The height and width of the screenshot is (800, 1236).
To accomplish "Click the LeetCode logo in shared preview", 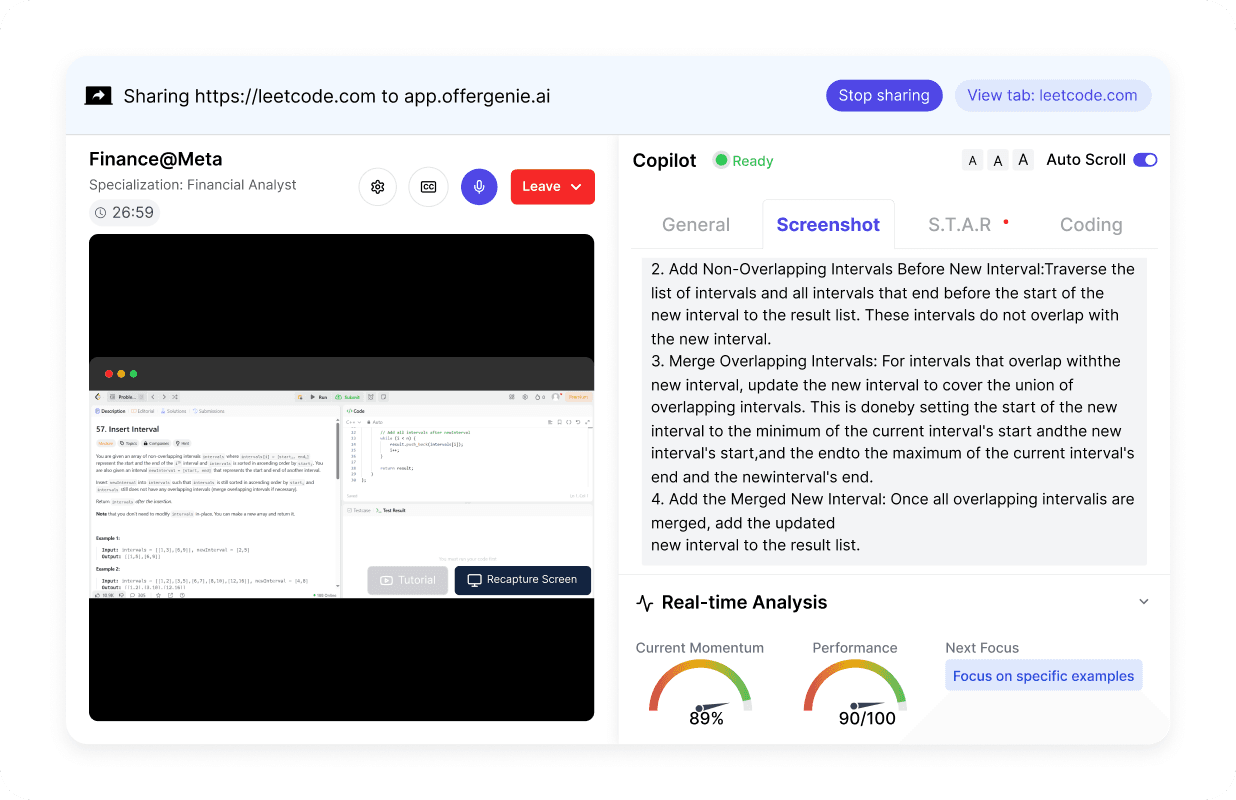I will point(97,397).
